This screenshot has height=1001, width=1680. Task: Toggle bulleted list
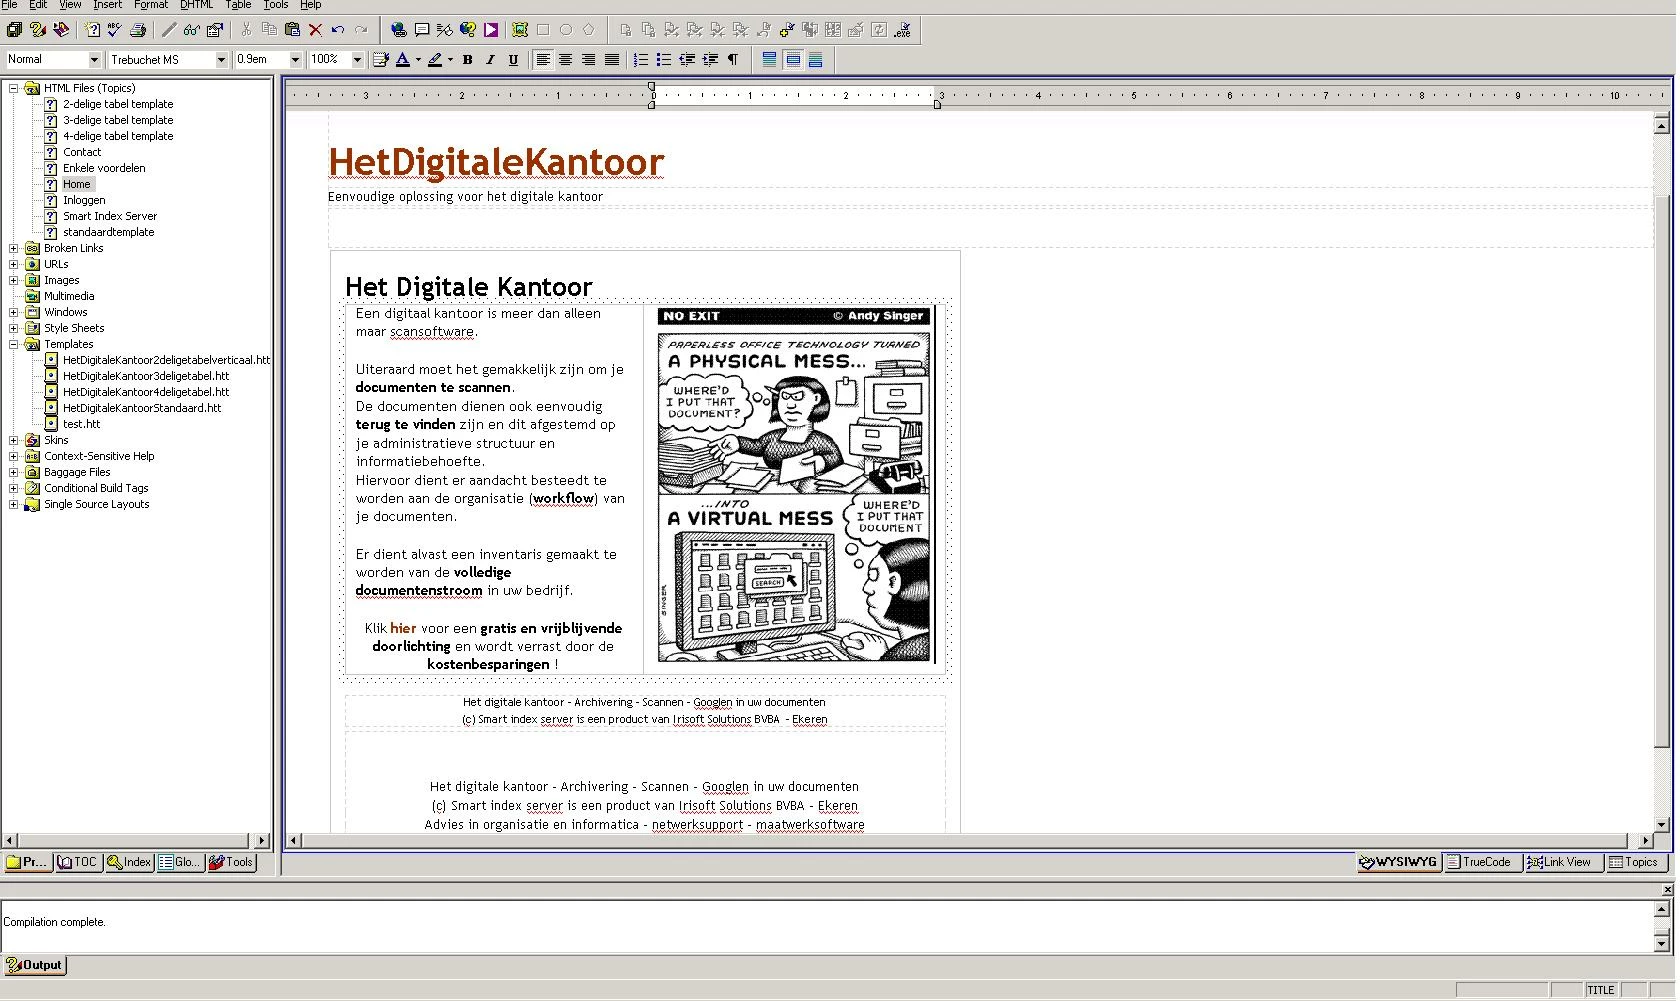point(664,60)
